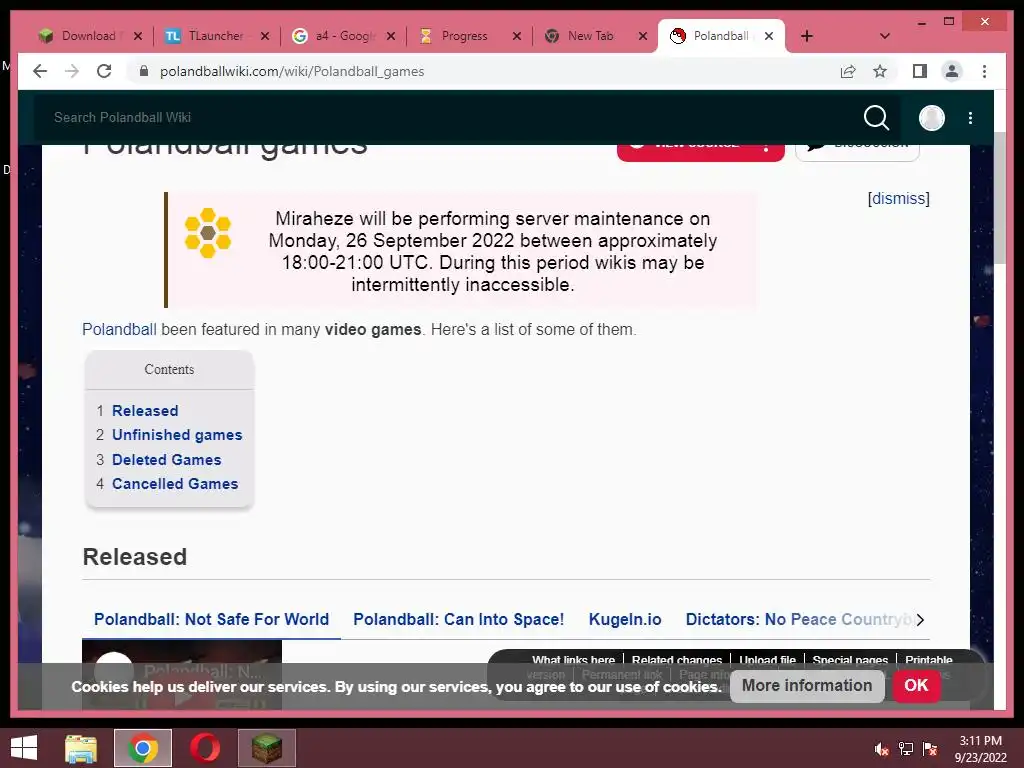Jump to Unfinished games in contents
This screenshot has width=1024, height=768.
(177, 435)
